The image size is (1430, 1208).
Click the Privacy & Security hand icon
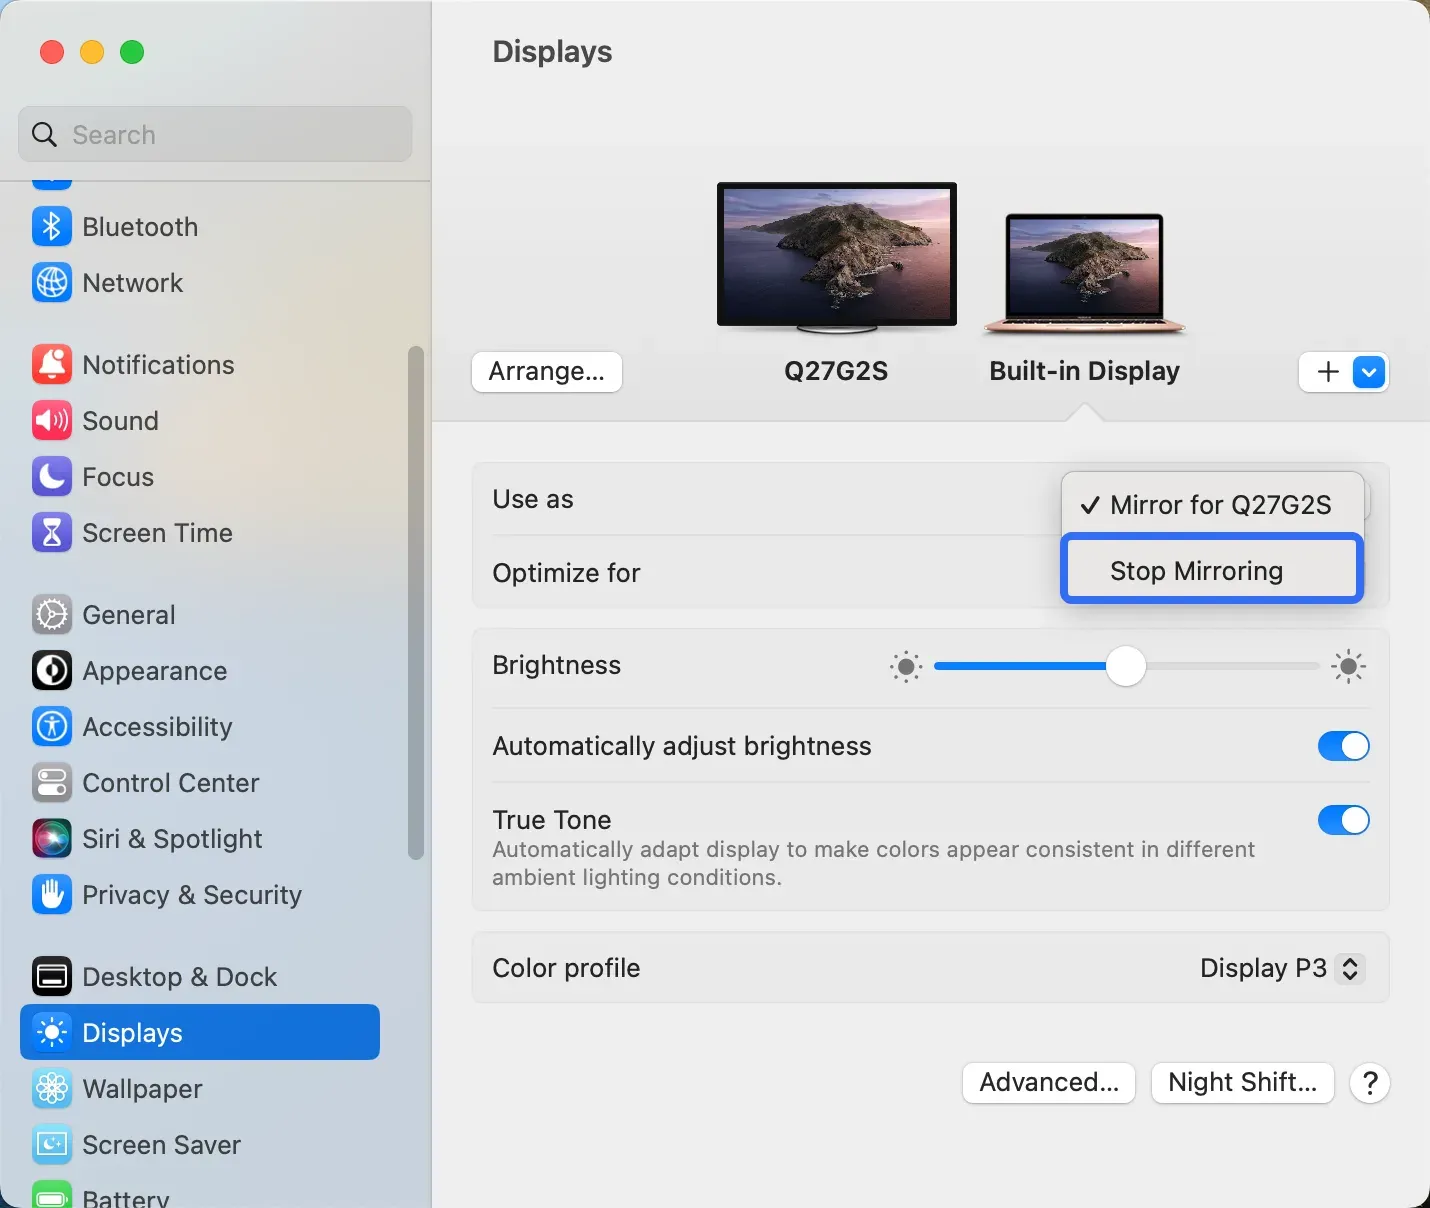pyautogui.click(x=52, y=895)
